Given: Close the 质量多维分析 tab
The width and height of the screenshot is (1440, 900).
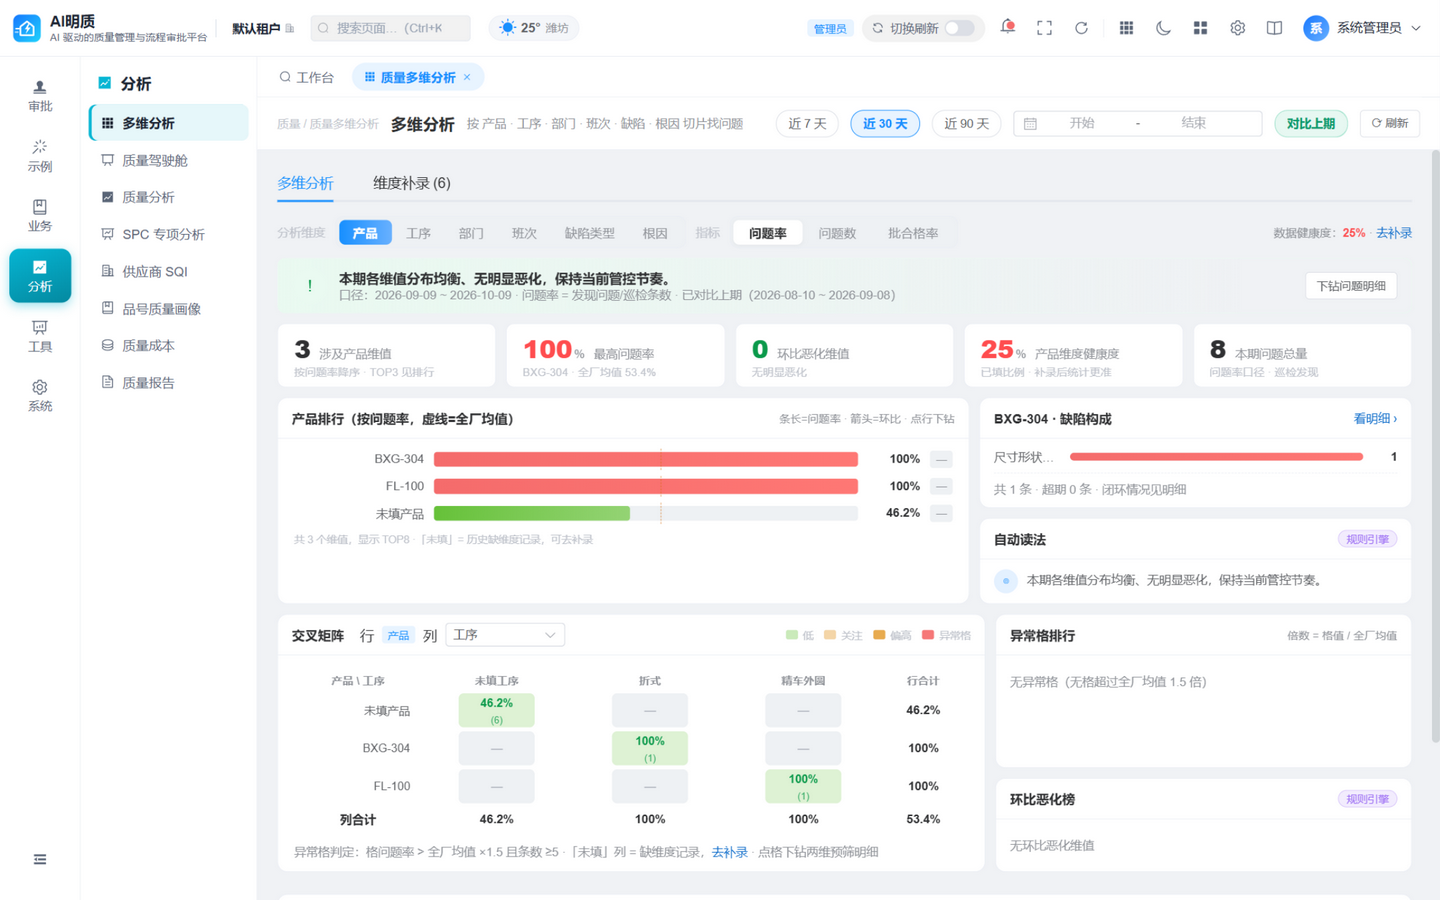Looking at the screenshot, I should click(467, 77).
